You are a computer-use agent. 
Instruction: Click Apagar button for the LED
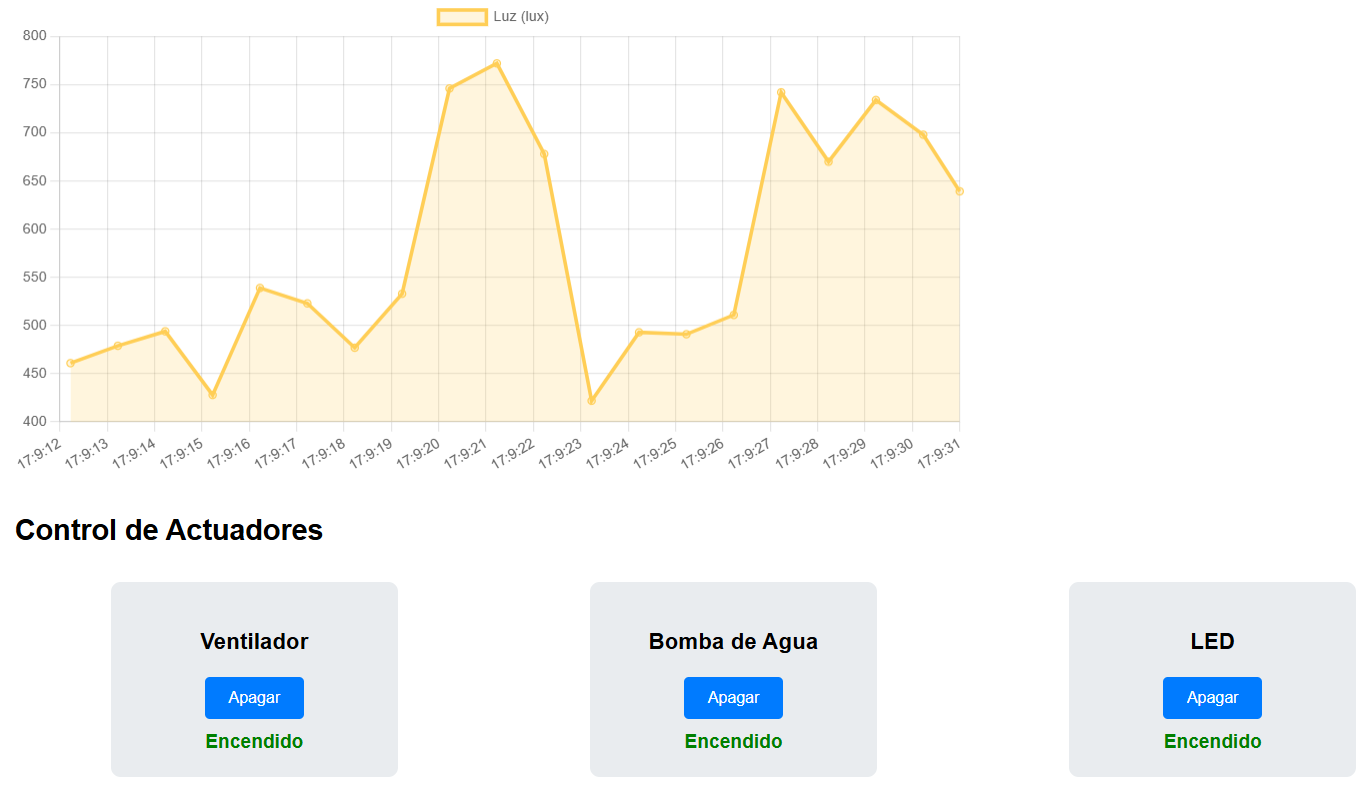point(1212,697)
